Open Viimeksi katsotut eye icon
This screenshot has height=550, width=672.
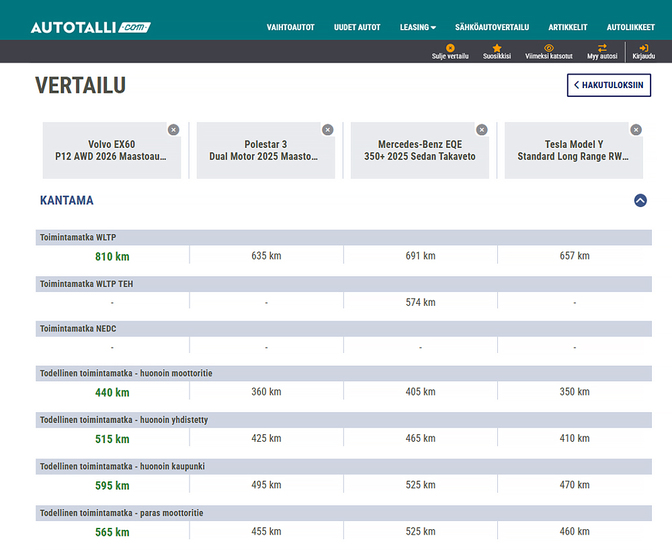tap(548, 48)
